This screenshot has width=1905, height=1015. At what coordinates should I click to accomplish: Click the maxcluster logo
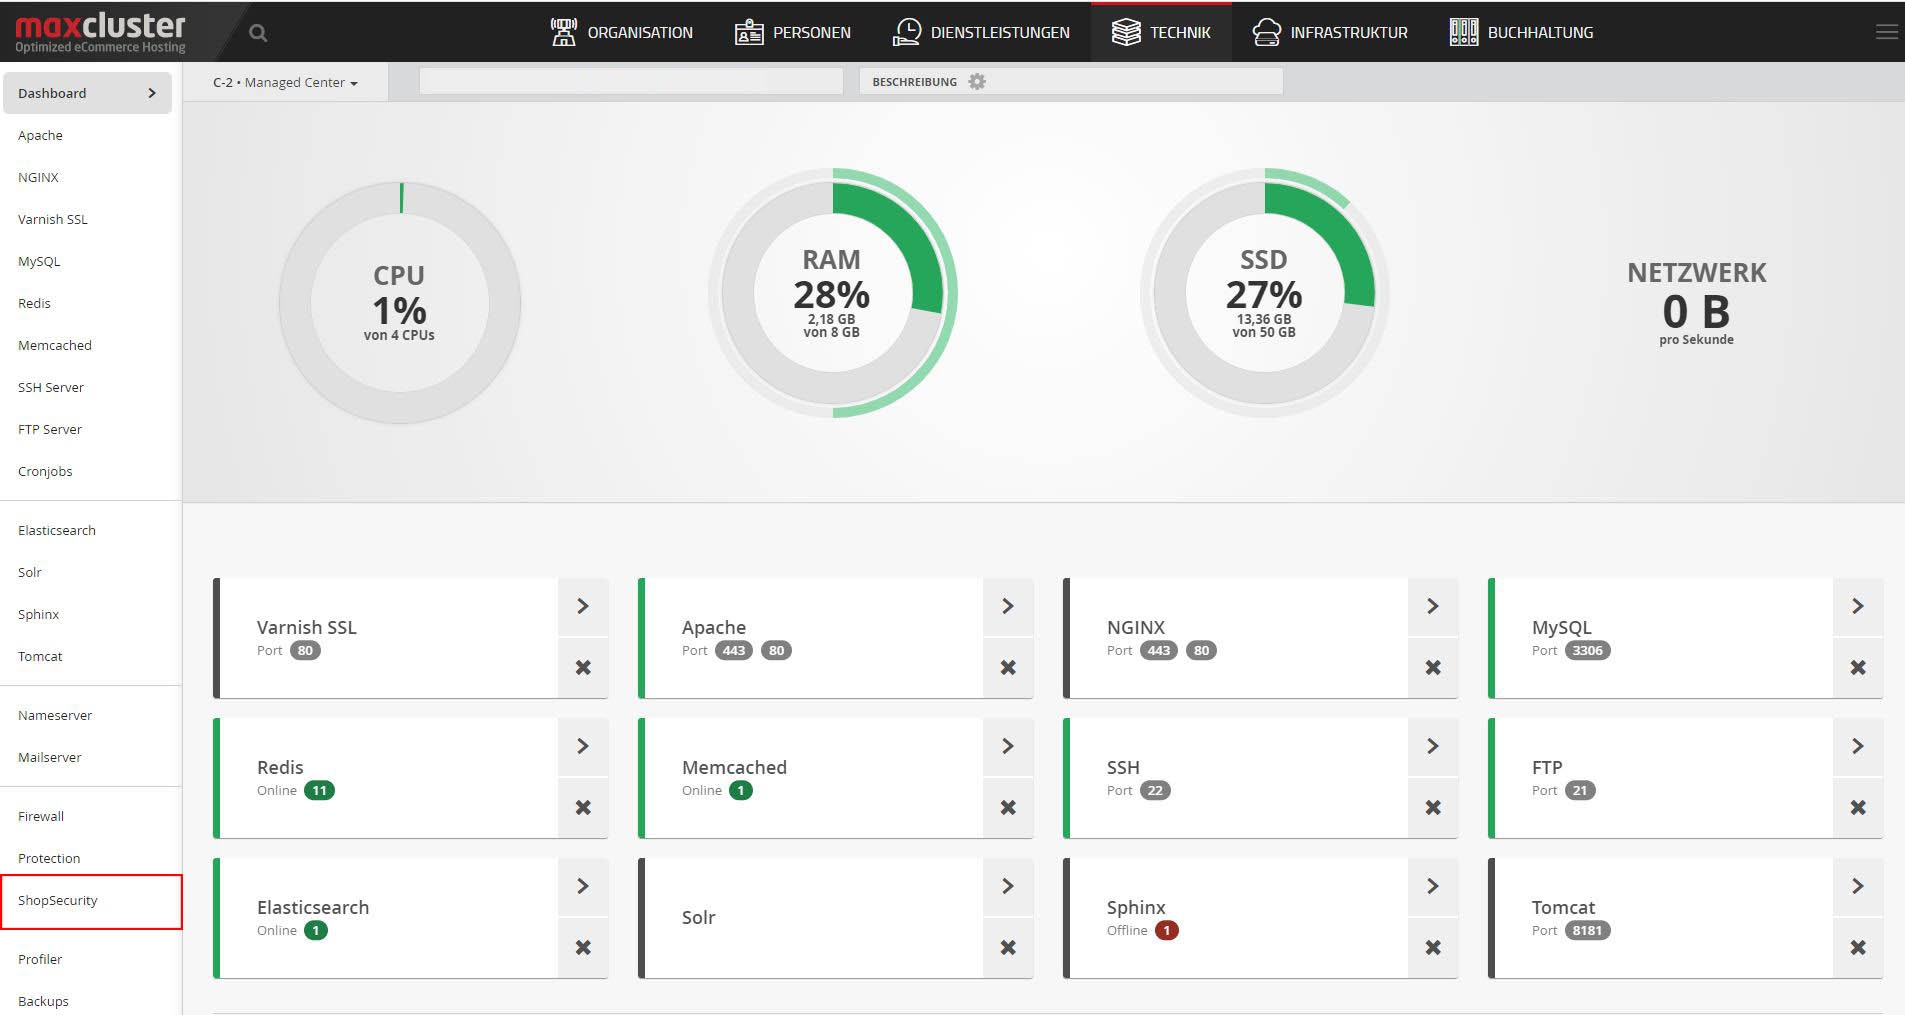click(x=100, y=32)
